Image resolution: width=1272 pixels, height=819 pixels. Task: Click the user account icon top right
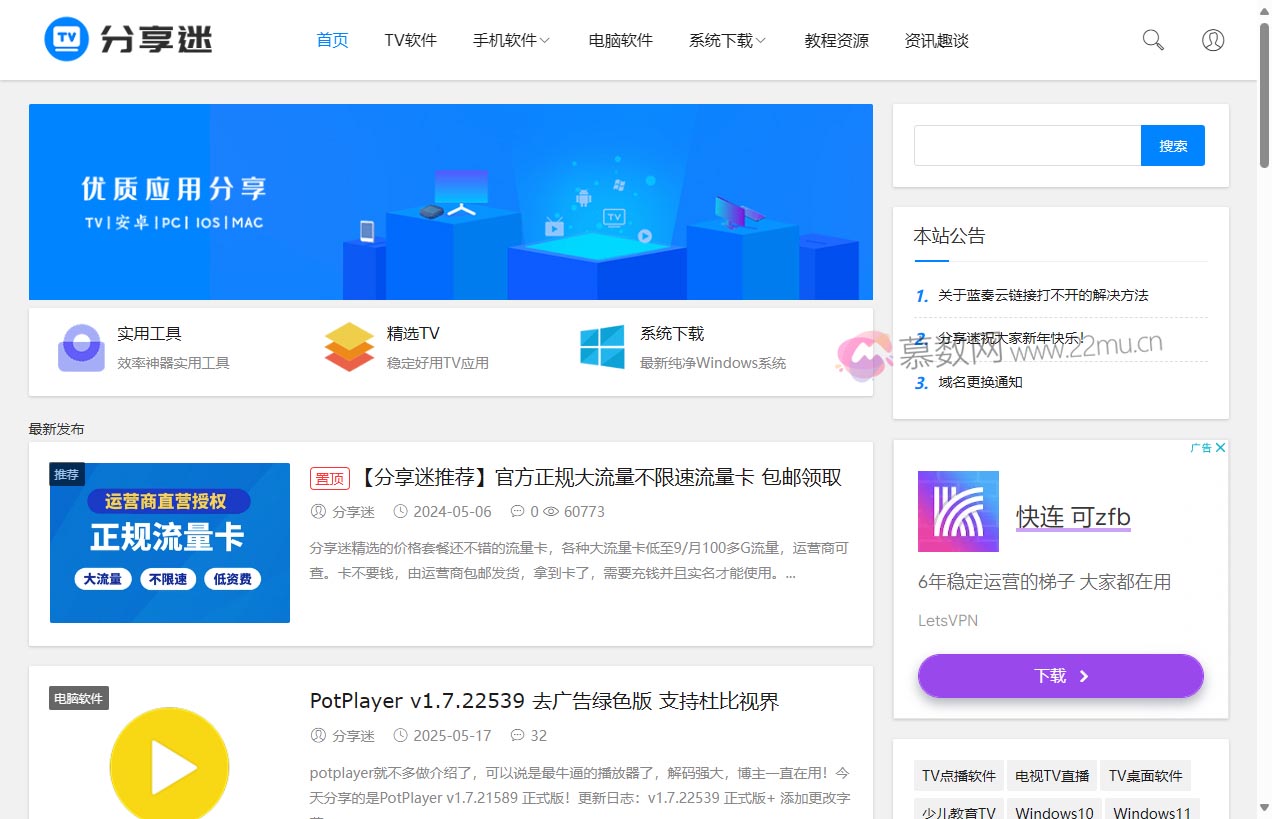pyautogui.click(x=1212, y=40)
